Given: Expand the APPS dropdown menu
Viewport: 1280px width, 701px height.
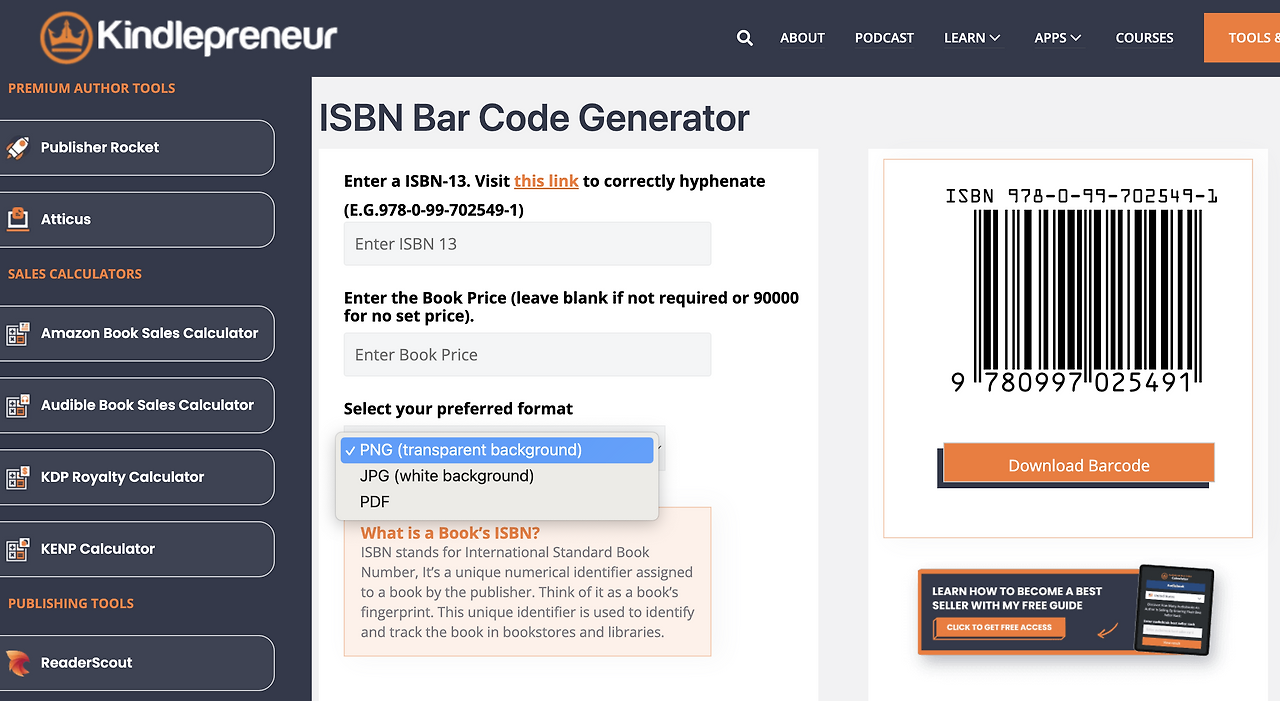Looking at the screenshot, I should point(1058,38).
